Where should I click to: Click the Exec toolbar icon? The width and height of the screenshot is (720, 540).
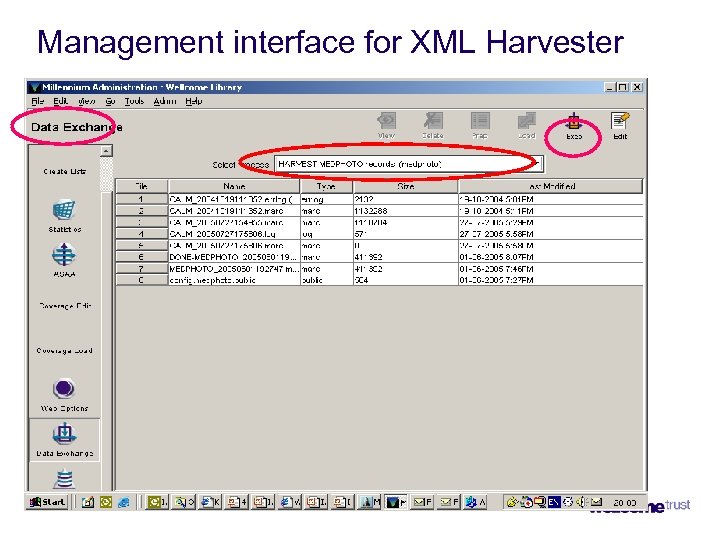tap(573, 121)
